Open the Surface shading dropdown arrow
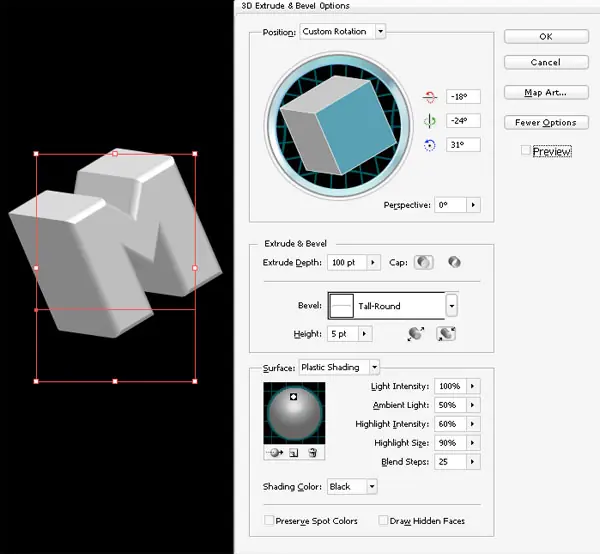This screenshot has width=600, height=554. point(374,367)
